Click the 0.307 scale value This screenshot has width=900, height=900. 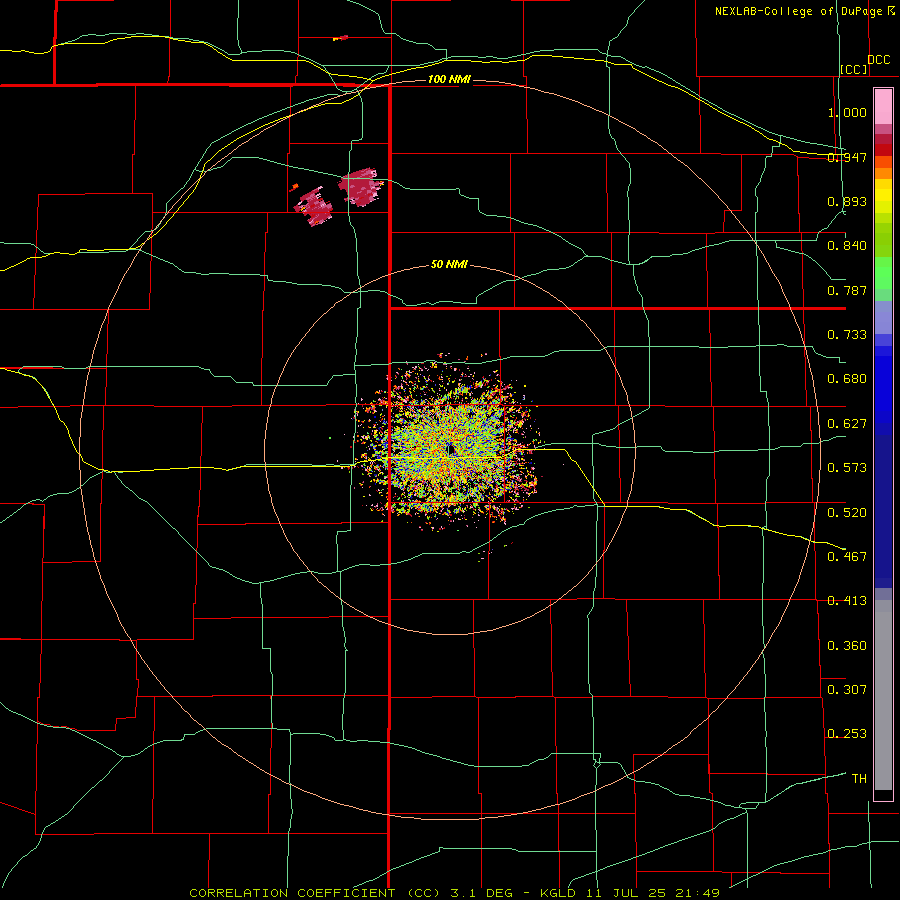click(x=847, y=689)
